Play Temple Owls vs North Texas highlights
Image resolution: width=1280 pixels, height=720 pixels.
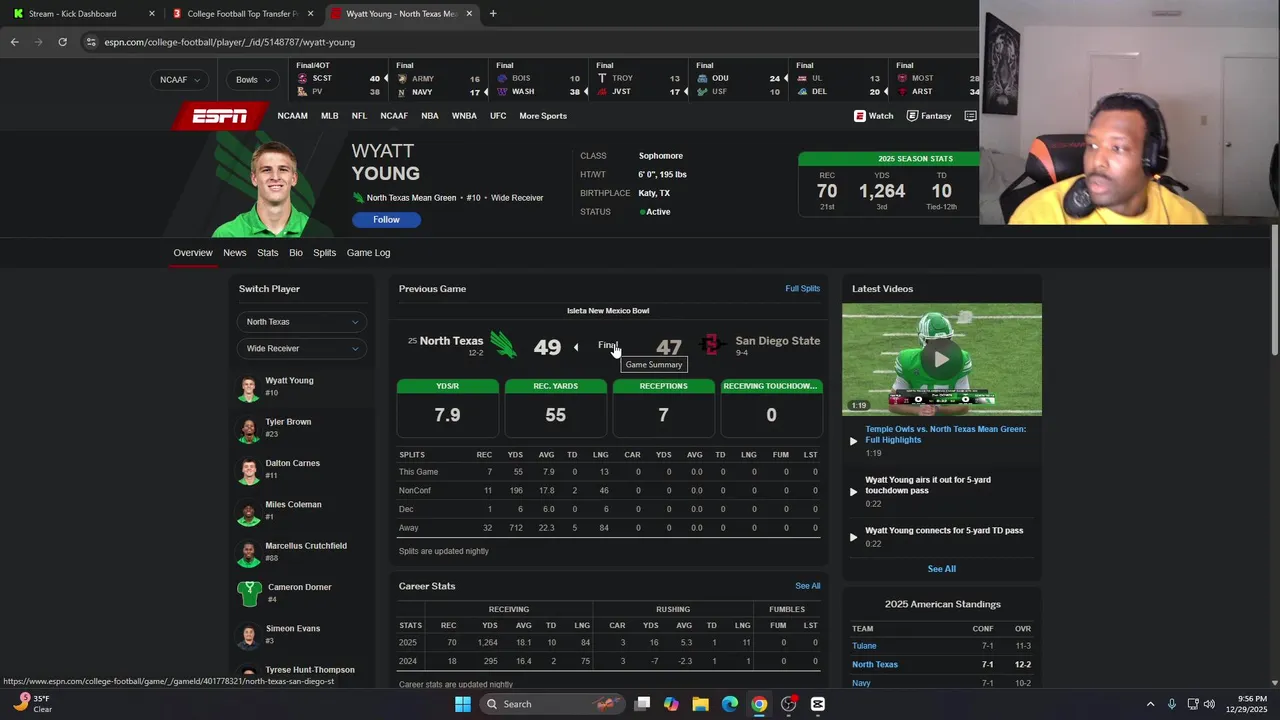[945, 434]
